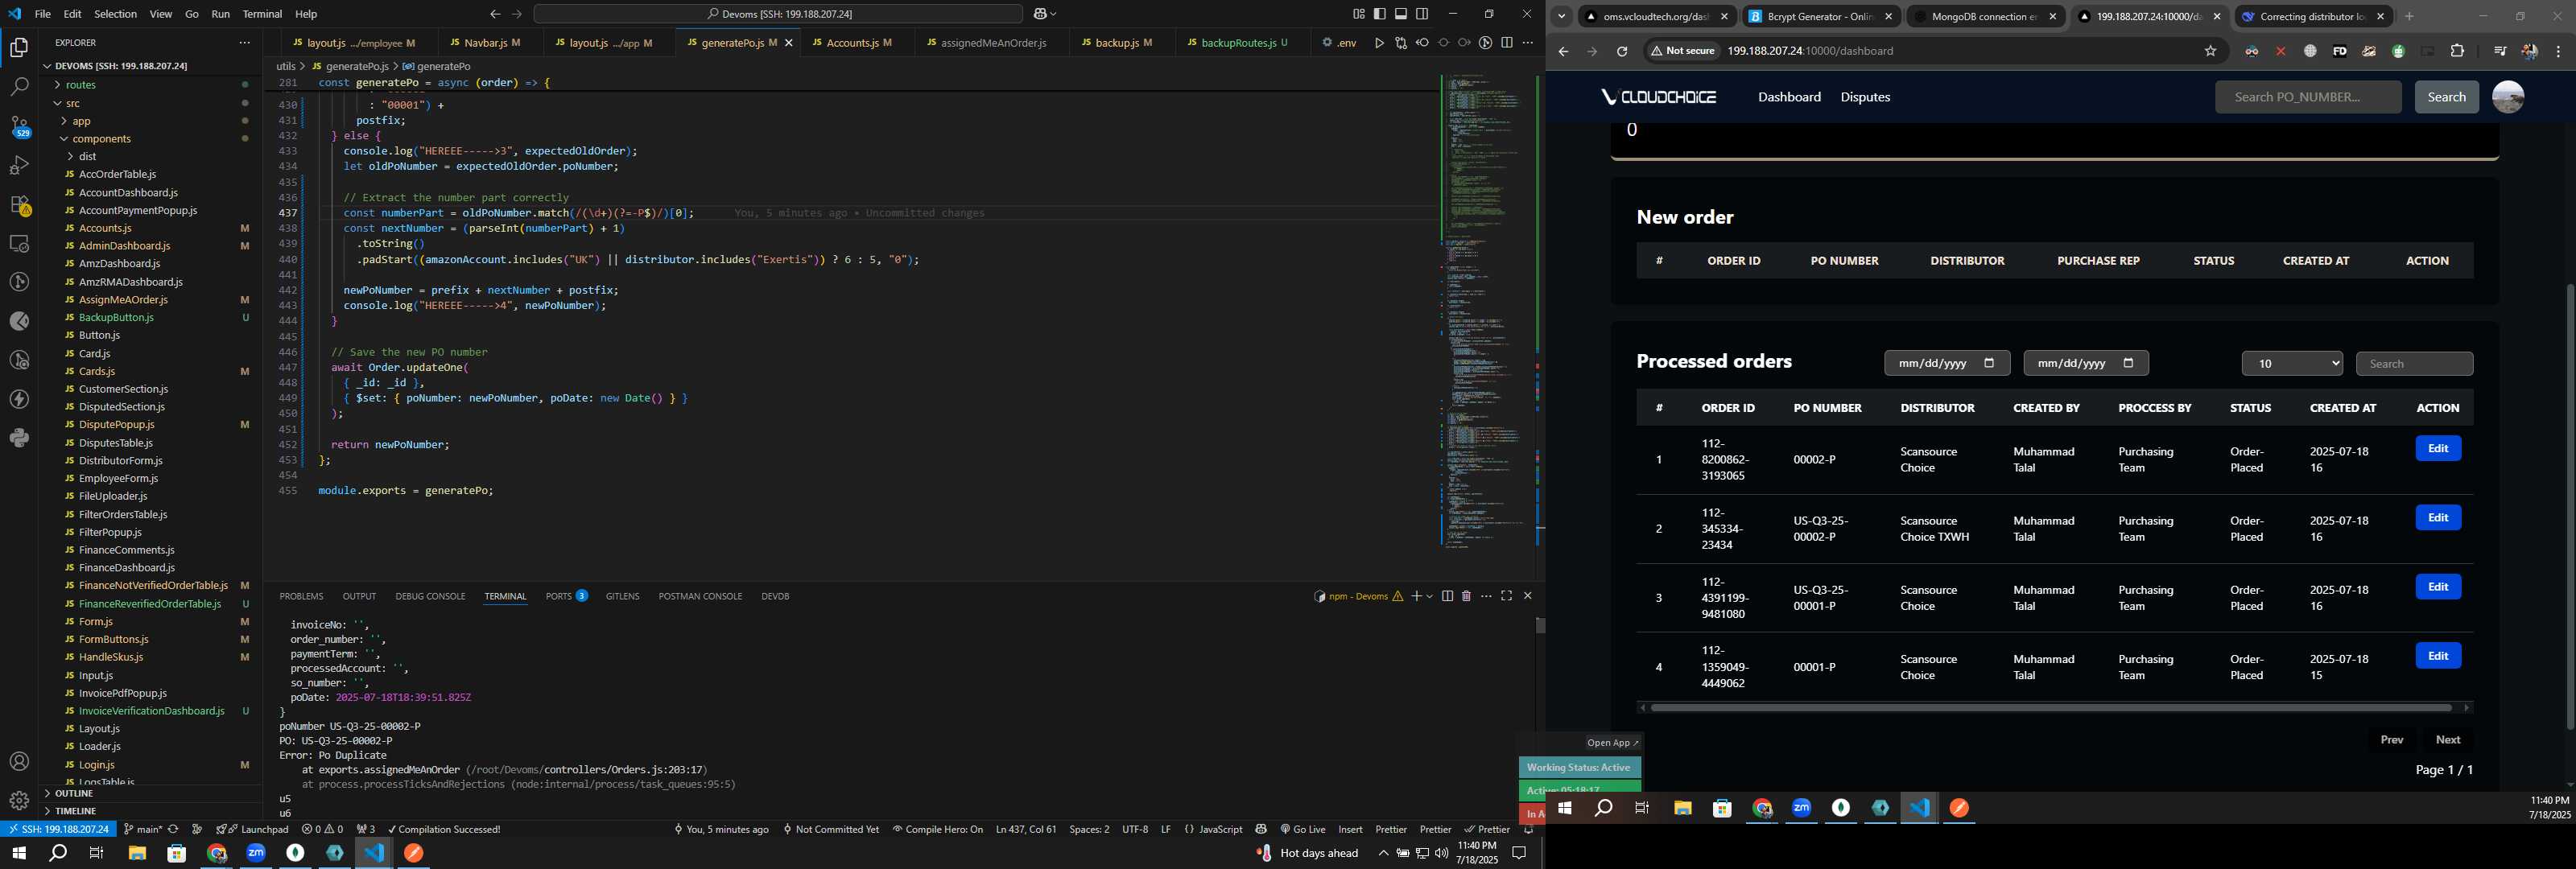Click Zoom app icon in left taskbar

256,853
